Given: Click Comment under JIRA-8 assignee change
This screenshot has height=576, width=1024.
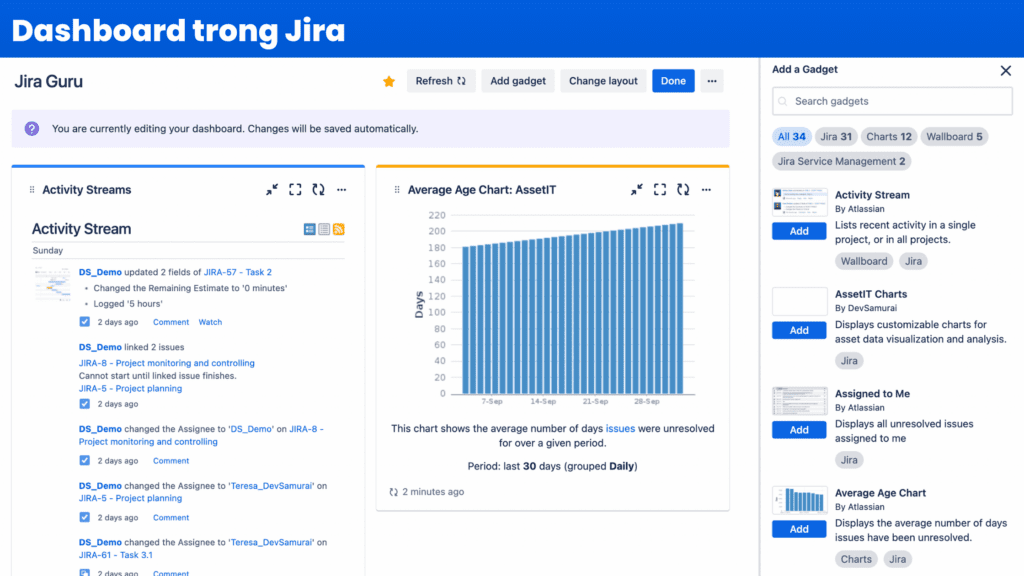Looking at the screenshot, I should pos(171,460).
